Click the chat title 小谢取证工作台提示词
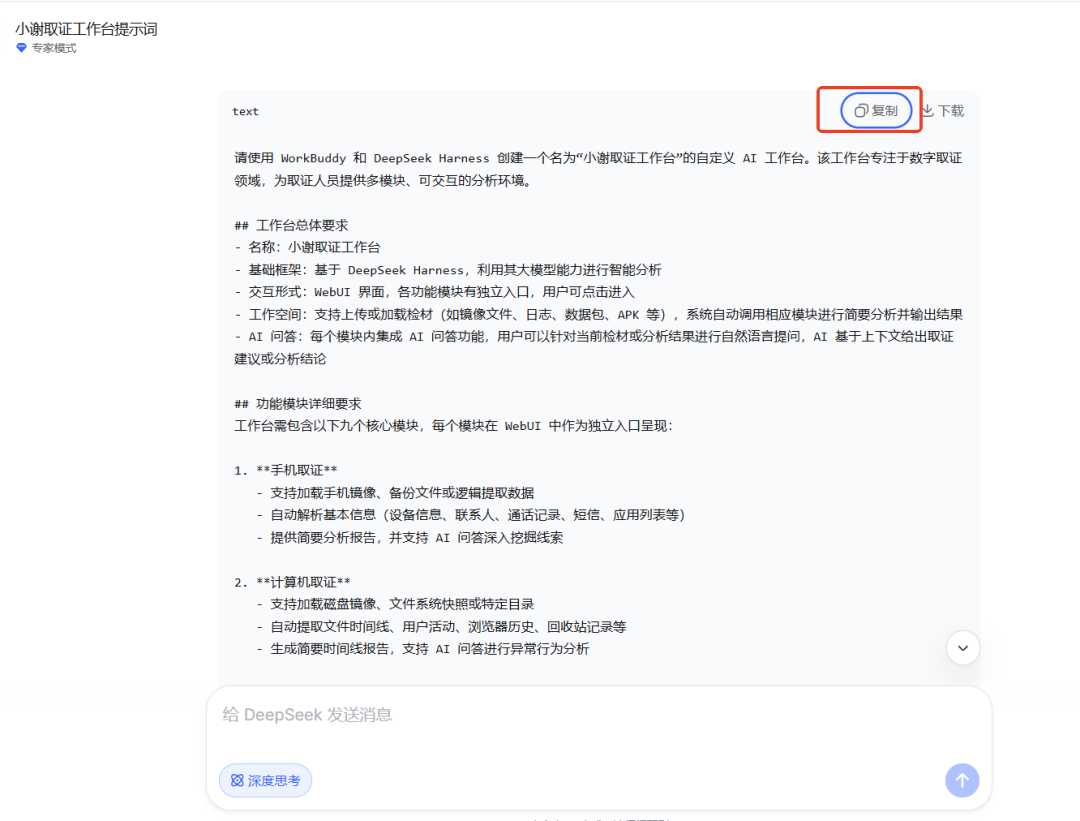Screen dimensions: 1080x821 click(87, 29)
